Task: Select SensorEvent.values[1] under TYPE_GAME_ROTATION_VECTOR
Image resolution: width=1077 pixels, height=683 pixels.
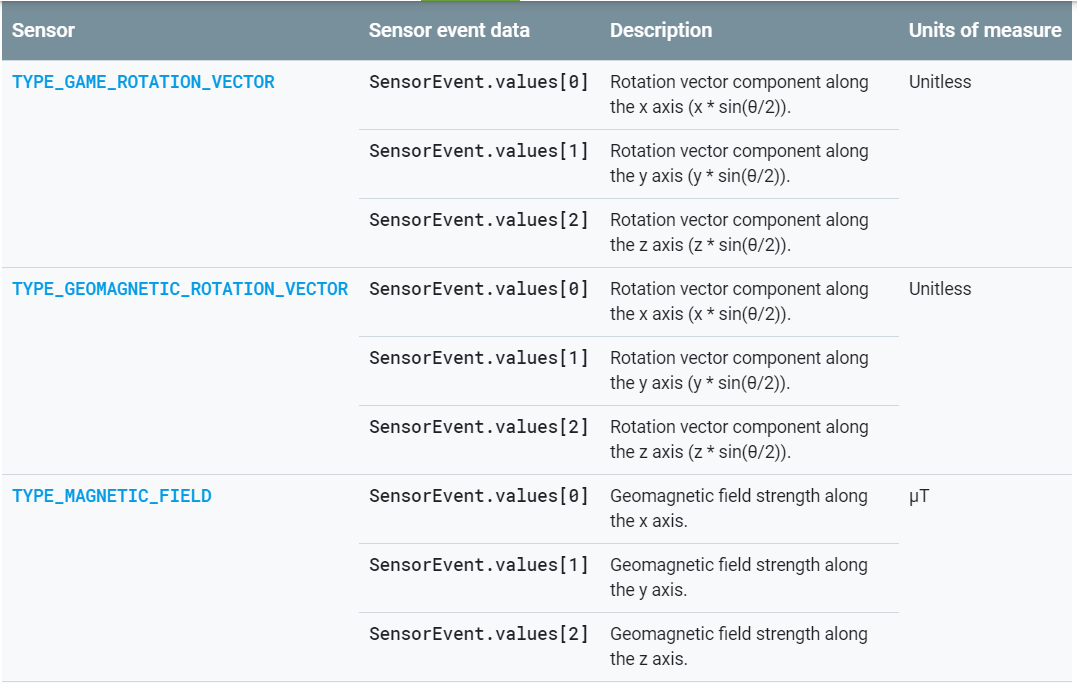Action: click(x=478, y=151)
